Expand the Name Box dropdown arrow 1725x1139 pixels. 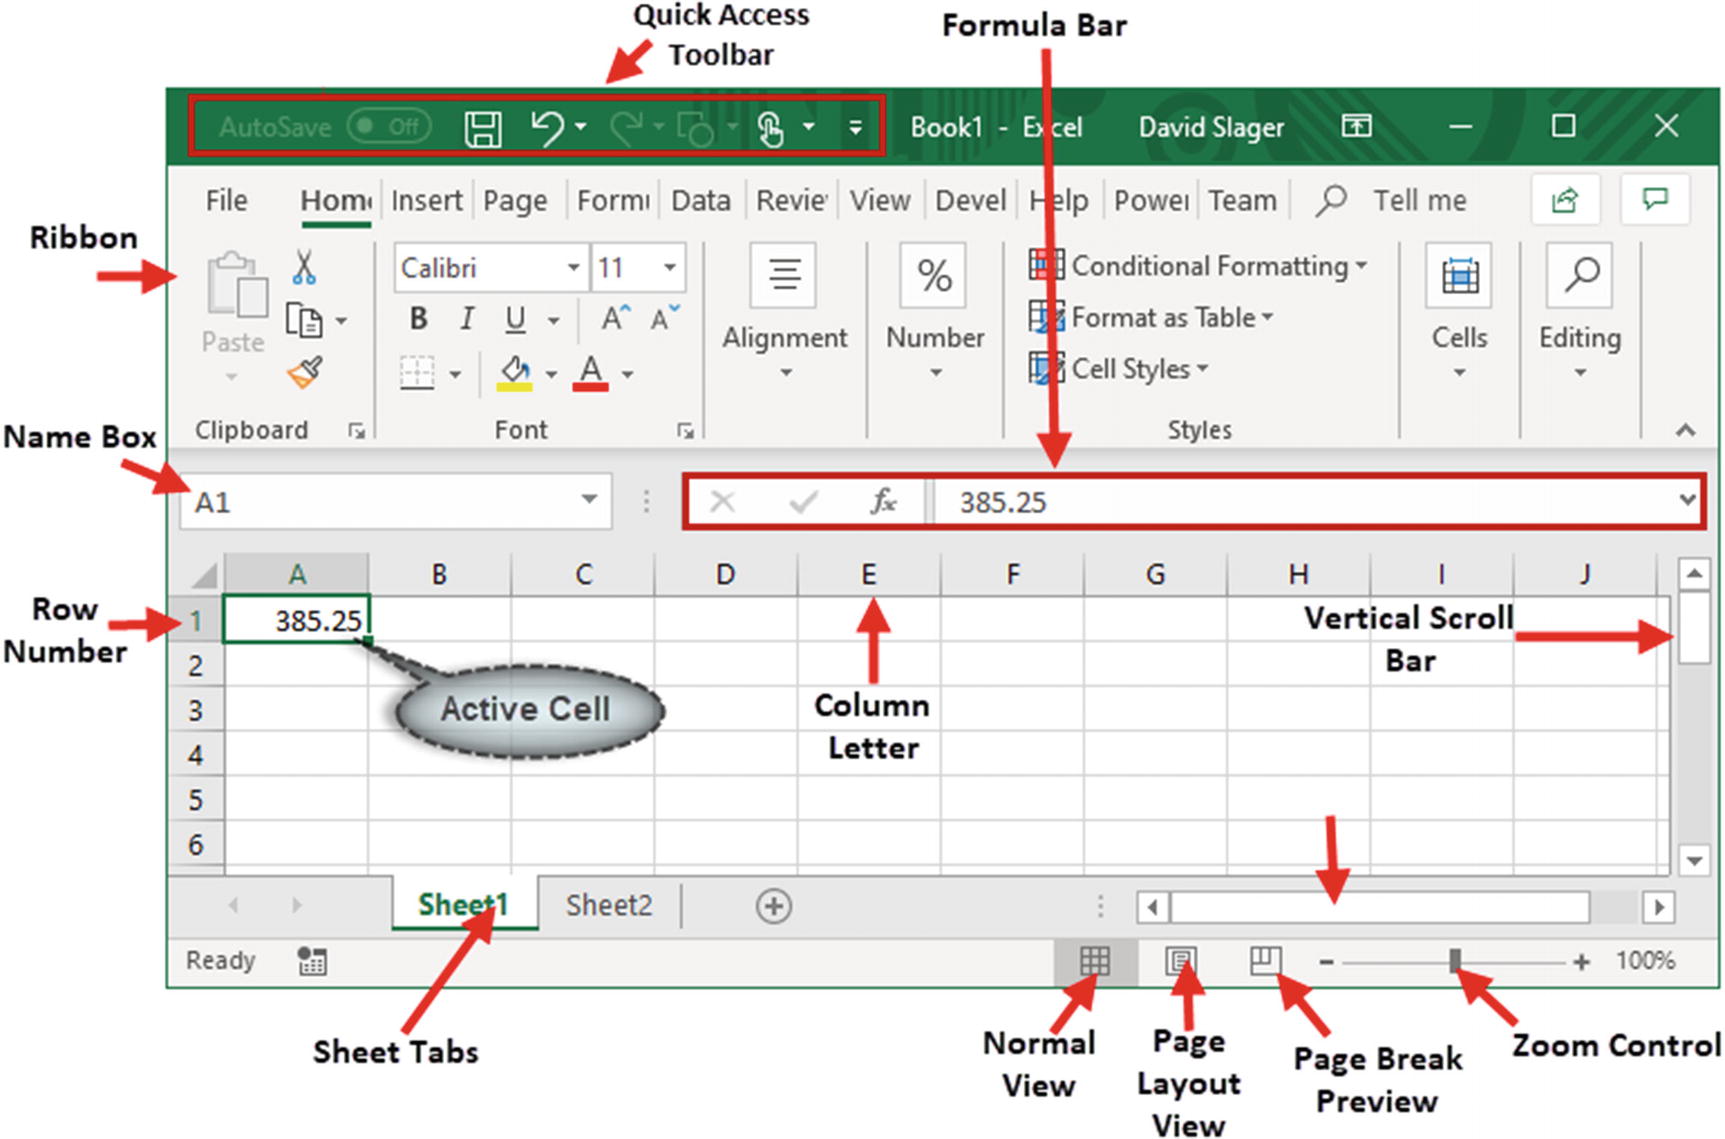(x=590, y=499)
